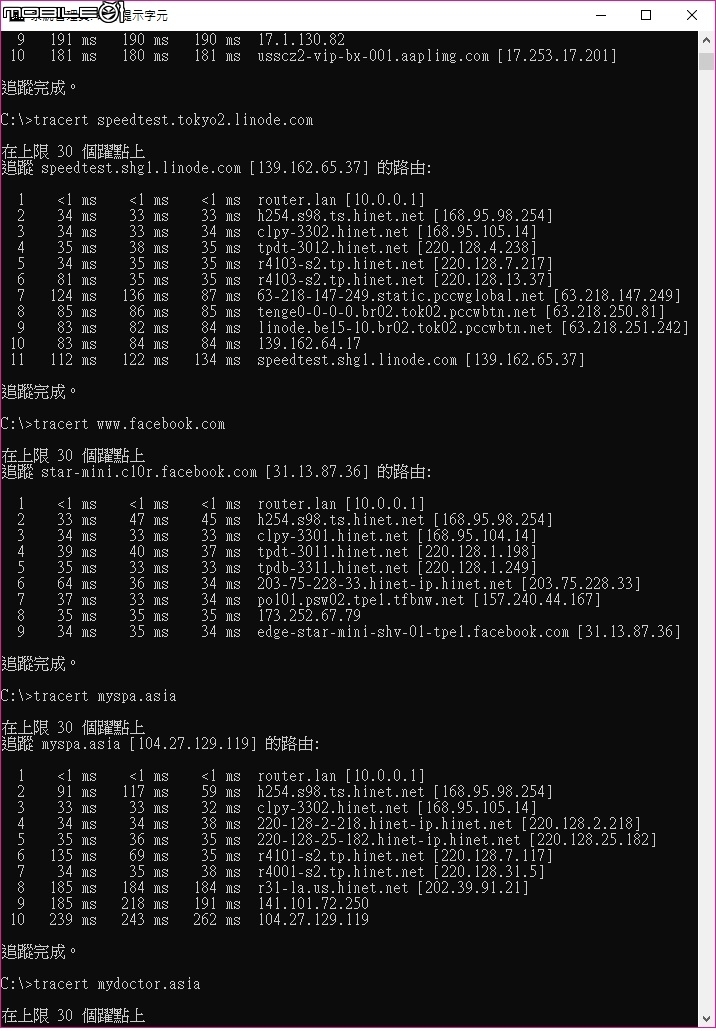716x1031 pixels.
Task: Close the command prompt window
Action: coord(692,15)
